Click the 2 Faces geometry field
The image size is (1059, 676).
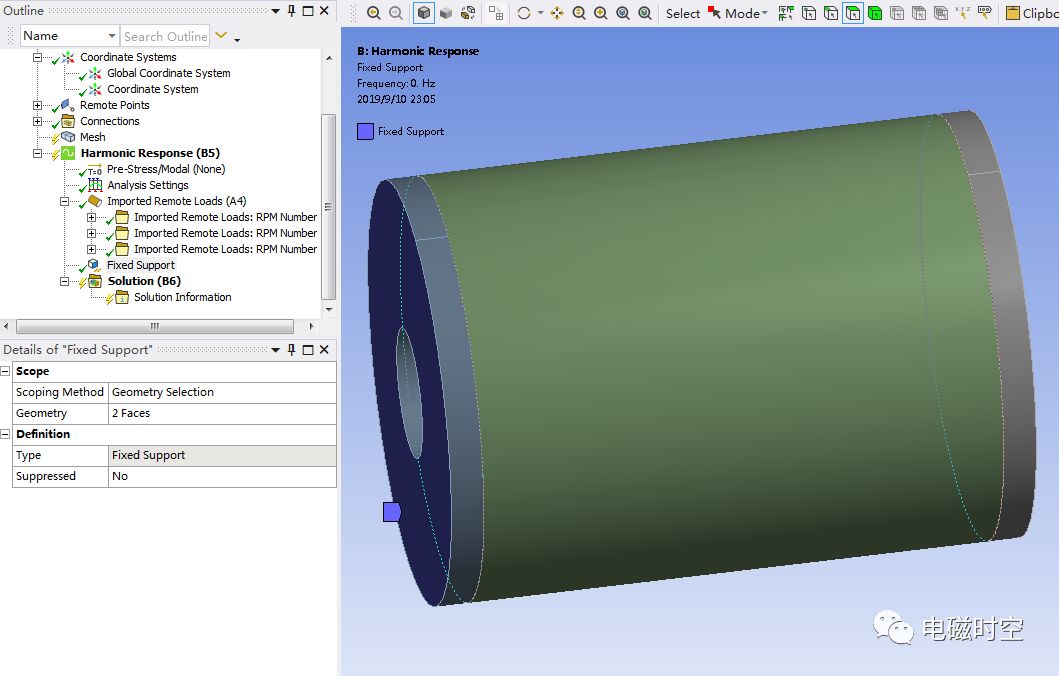(x=222, y=413)
